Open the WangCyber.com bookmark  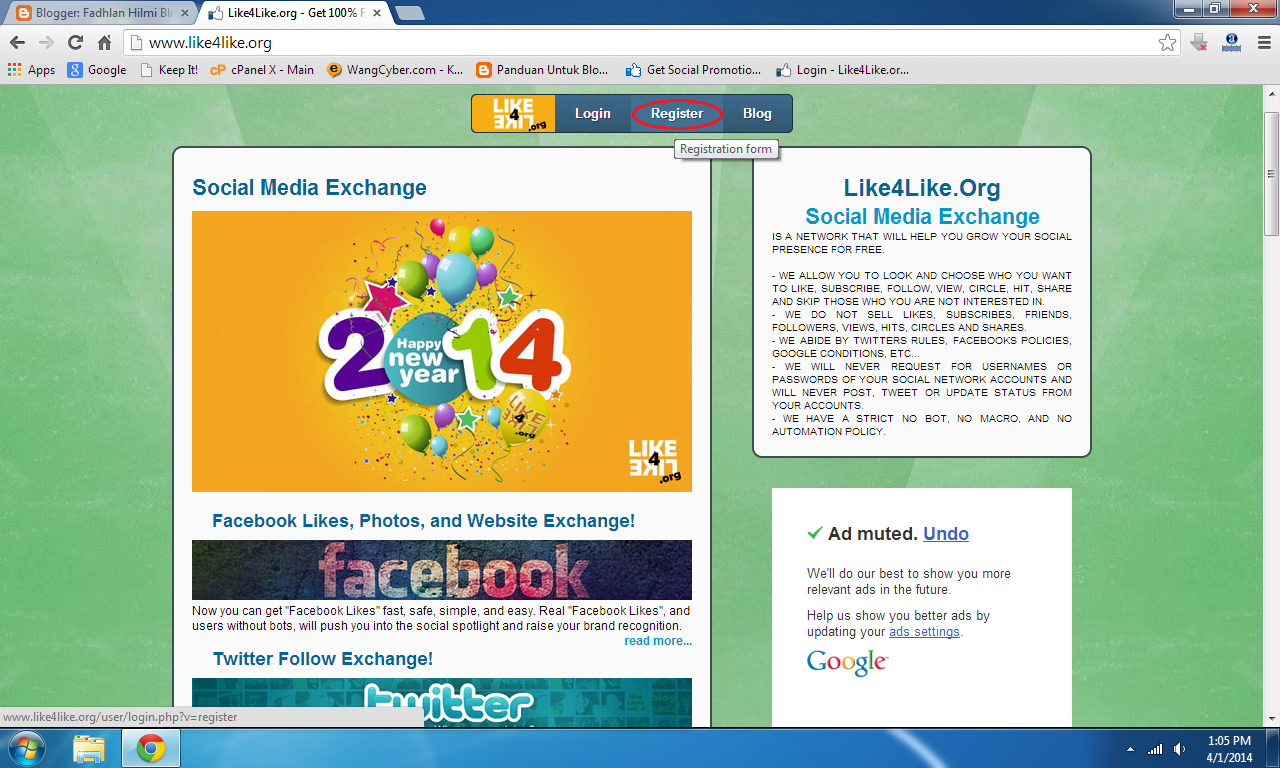pyautogui.click(x=396, y=70)
